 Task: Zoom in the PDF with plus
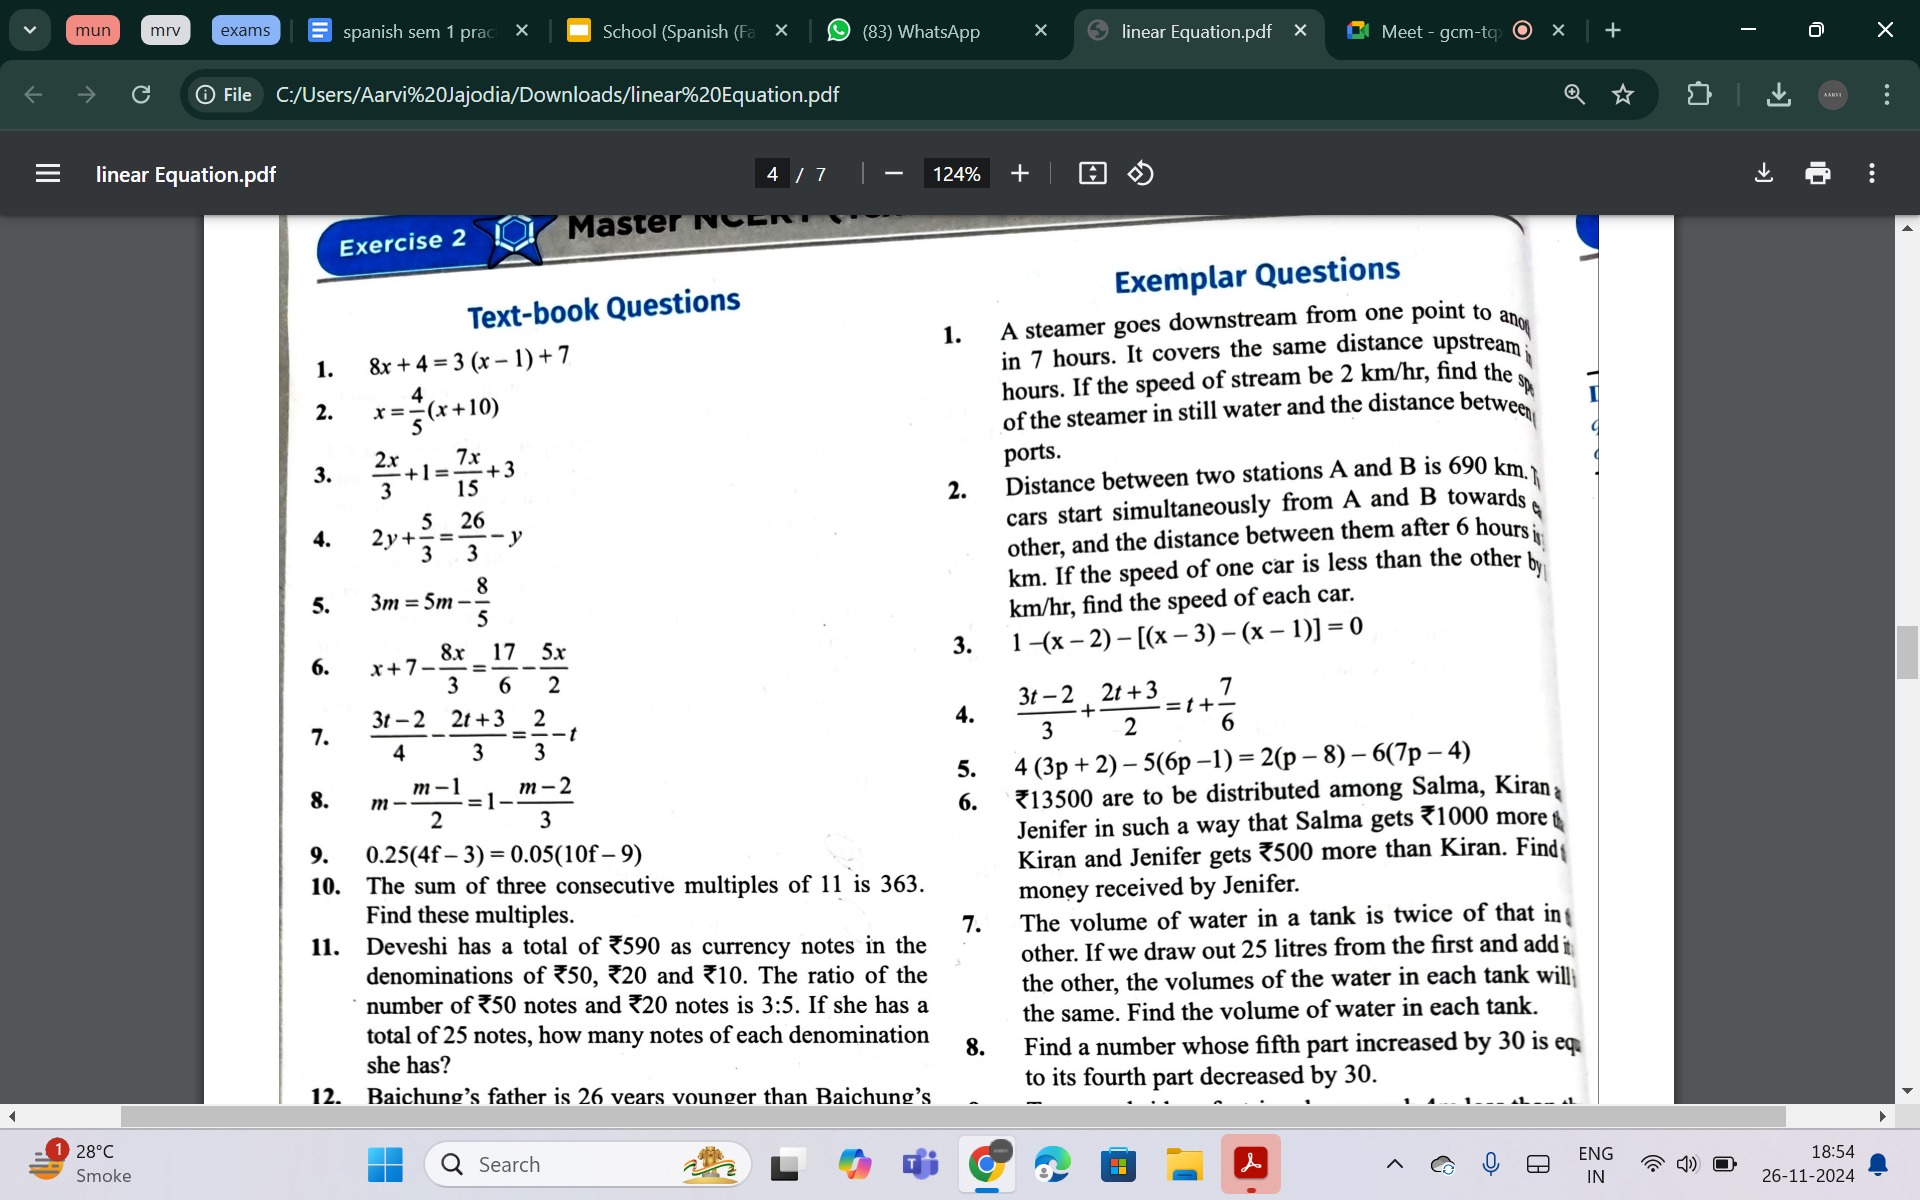point(1020,174)
